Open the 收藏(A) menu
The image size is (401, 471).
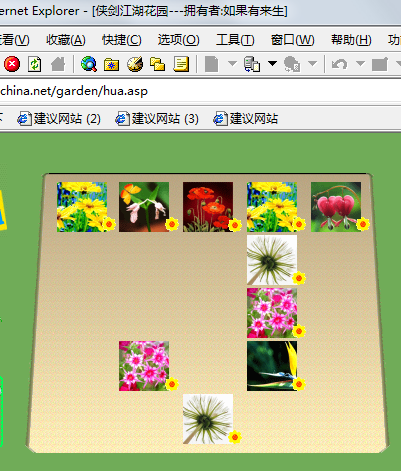pyautogui.click(x=66, y=40)
